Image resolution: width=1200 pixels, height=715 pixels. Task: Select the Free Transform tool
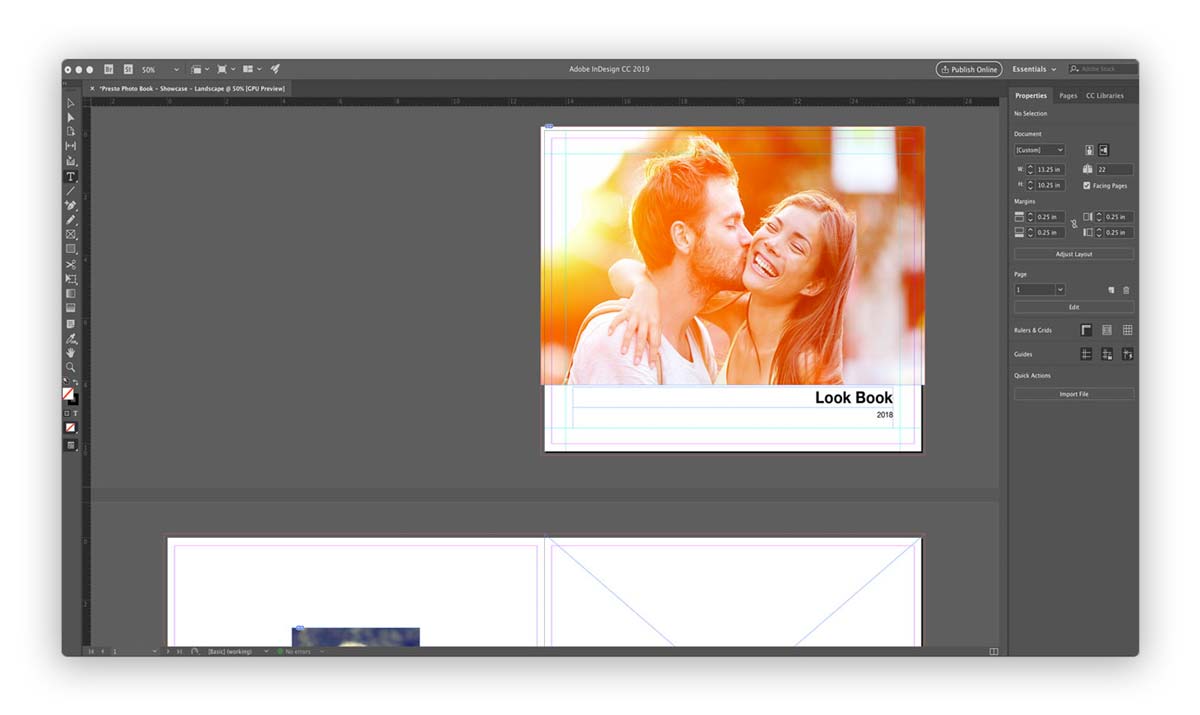(71, 279)
